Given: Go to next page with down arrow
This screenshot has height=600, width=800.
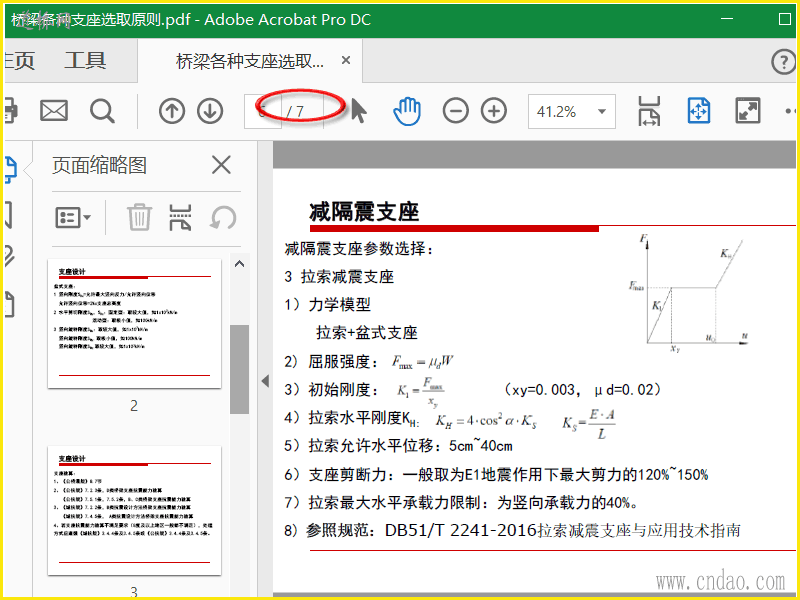Looking at the screenshot, I should coord(210,111).
